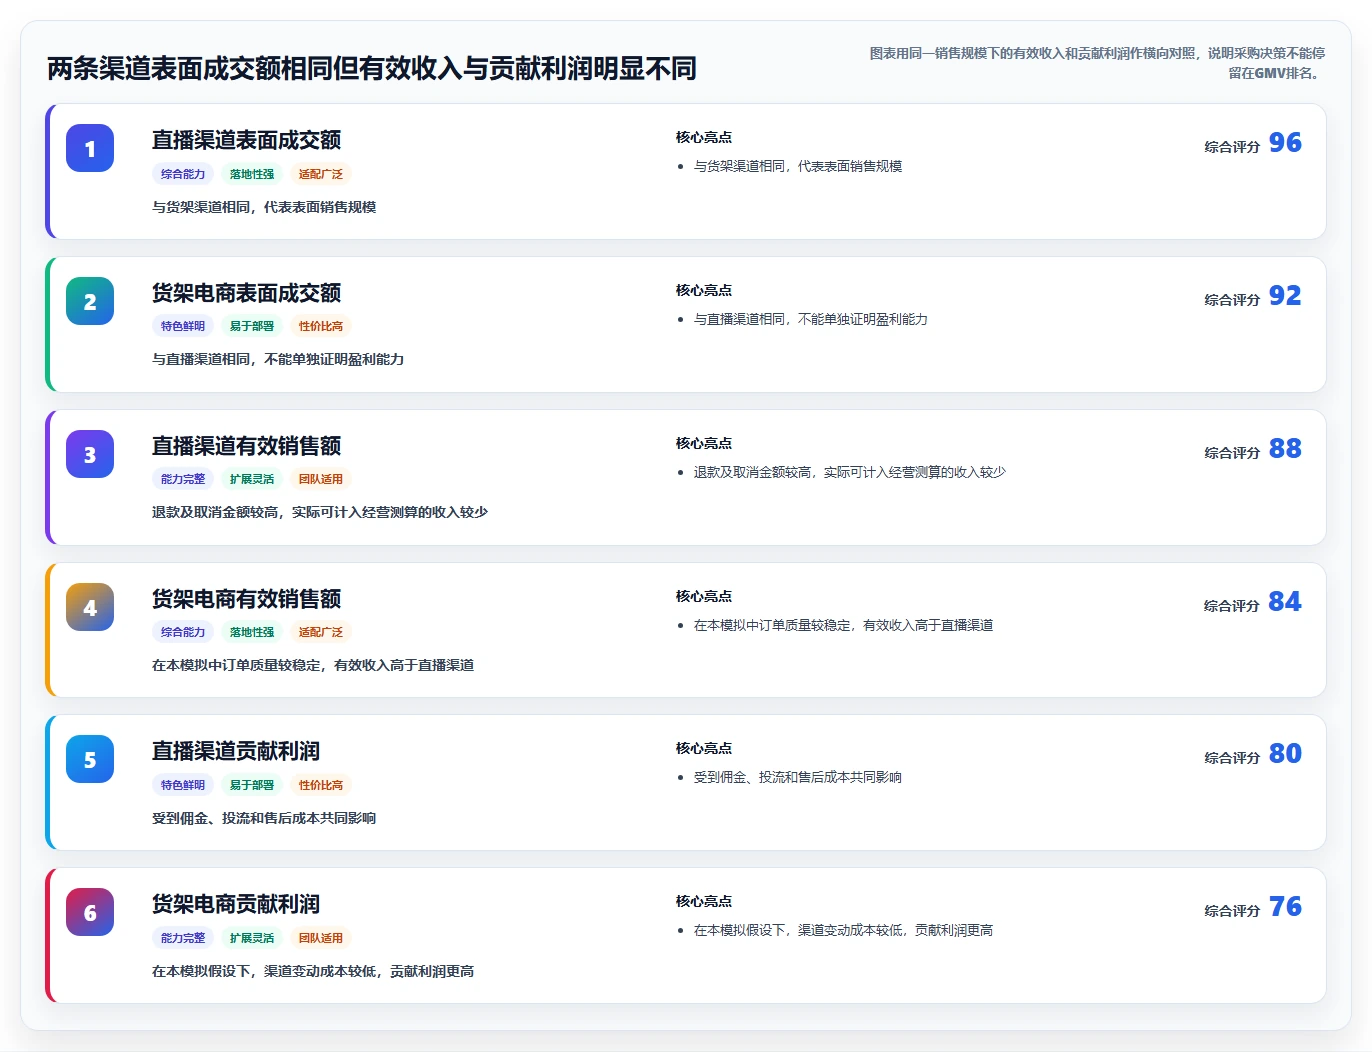This screenshot has height=1052, width=1372.
Task: Select bullet 受到佣金、投流和售后成本 under 核心亮点
Action: 798,777
